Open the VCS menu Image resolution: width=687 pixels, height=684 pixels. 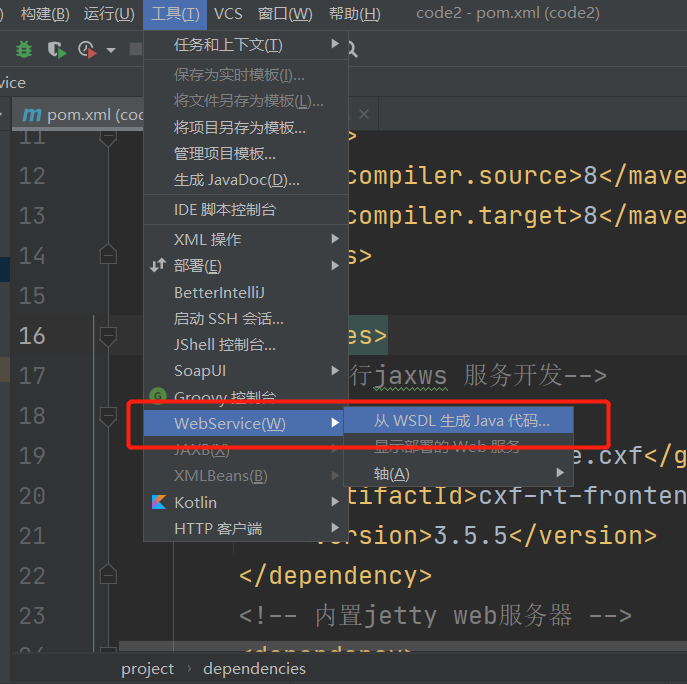click(228, 14)
